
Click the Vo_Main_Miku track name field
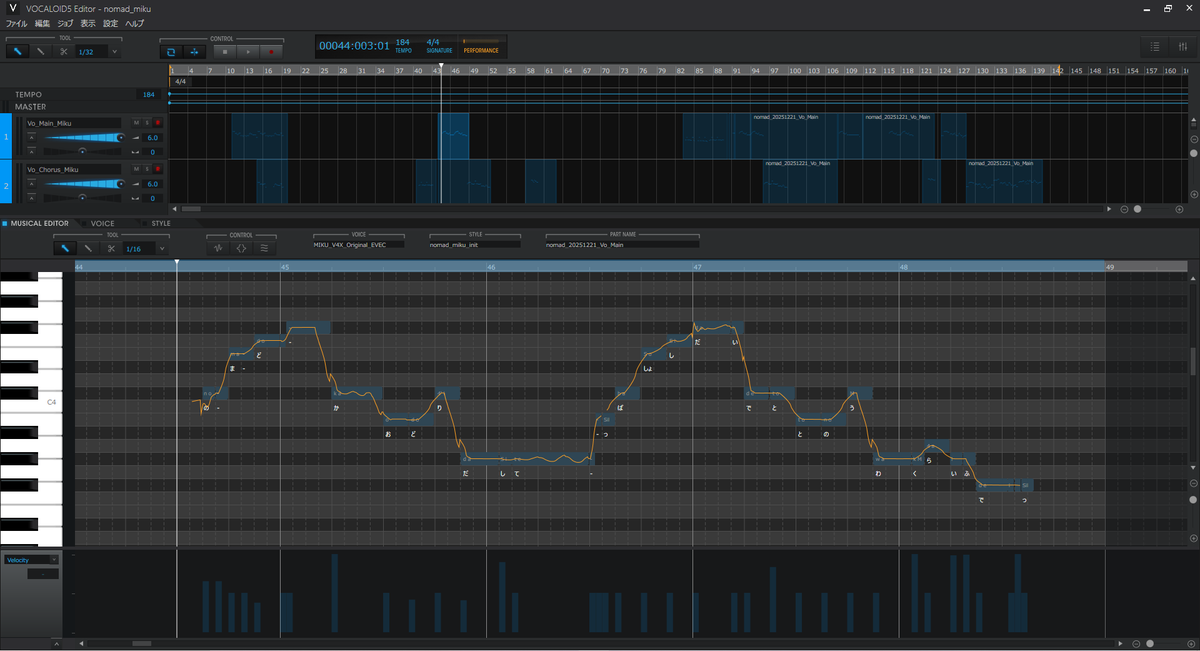73,123
